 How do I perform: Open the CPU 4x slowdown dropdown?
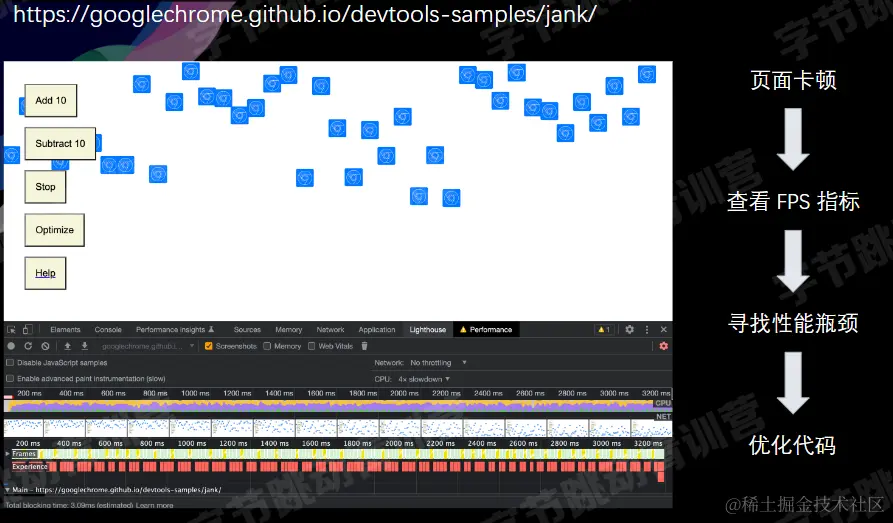pyautogui.click(x=424, y=379)
